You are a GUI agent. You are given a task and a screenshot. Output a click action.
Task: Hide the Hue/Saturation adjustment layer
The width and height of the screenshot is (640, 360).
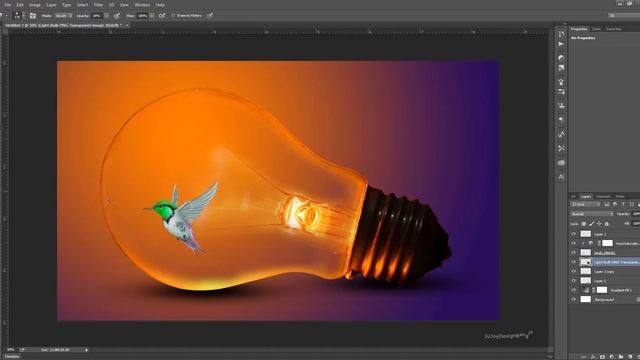(573, 243)
